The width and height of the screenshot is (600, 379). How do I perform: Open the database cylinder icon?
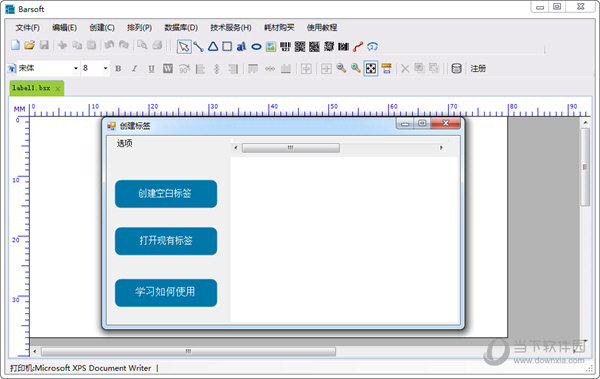pyautogui.click(x=457, y=69)
